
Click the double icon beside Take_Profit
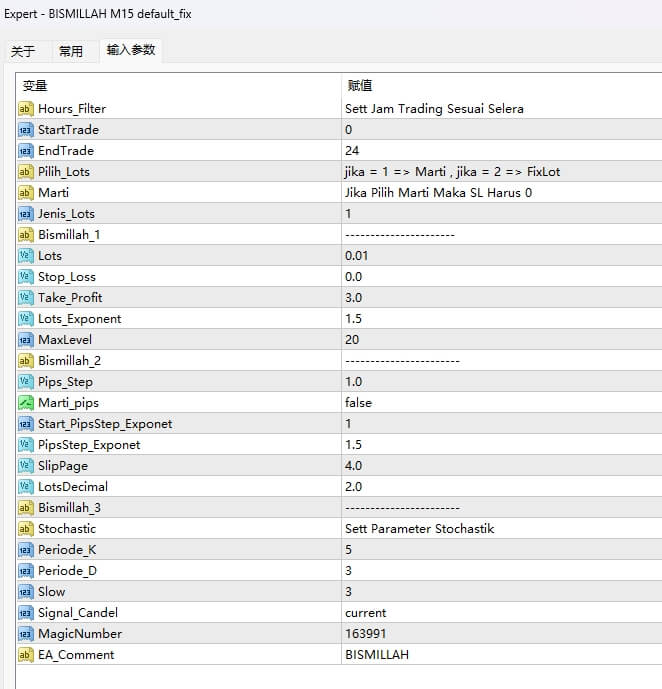pos(25,297)
